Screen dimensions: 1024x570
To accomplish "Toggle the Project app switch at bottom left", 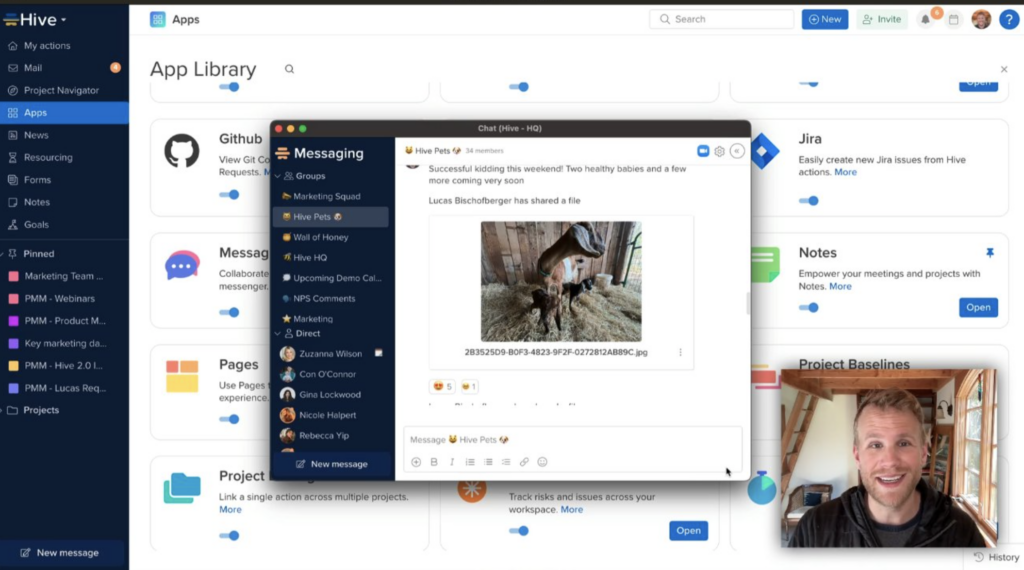I will click(x=229, y=535).
